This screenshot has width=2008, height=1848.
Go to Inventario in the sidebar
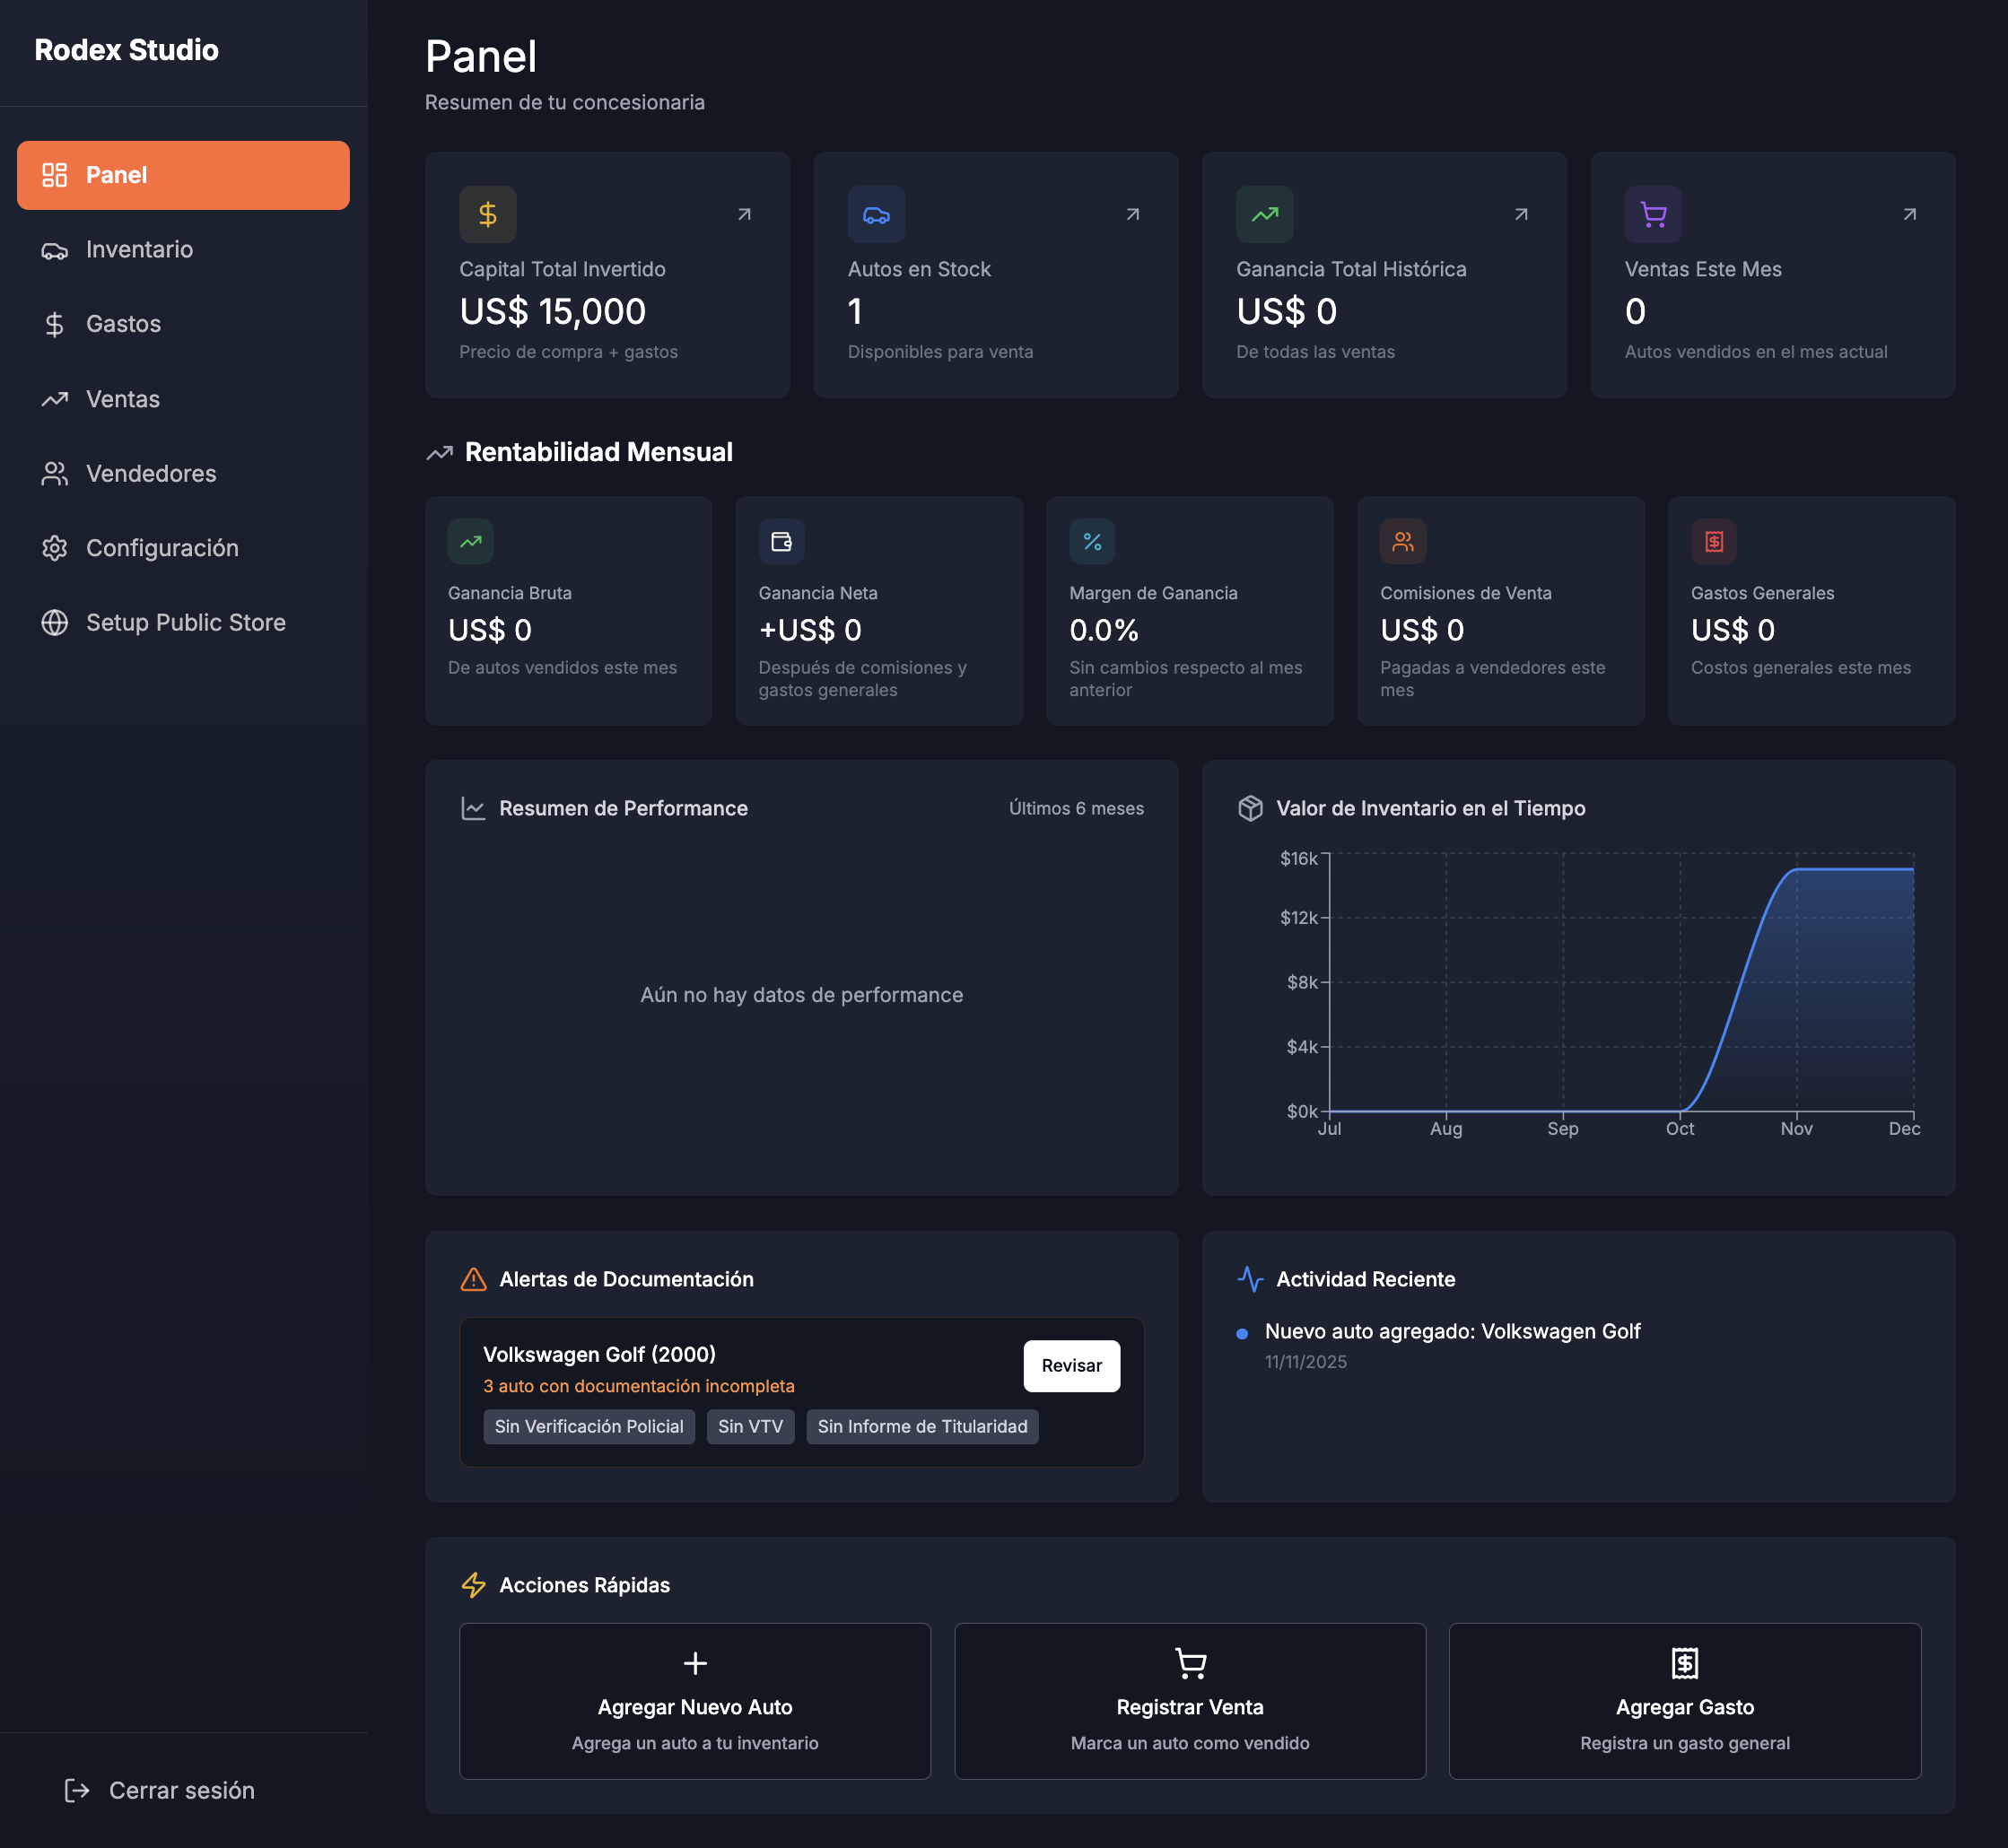(x=139, y=249)
